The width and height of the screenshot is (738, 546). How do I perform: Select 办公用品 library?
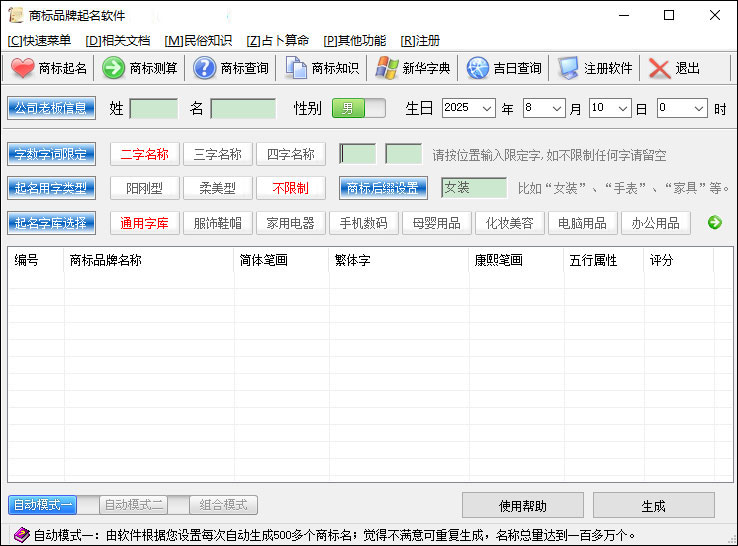coord(656,223)
